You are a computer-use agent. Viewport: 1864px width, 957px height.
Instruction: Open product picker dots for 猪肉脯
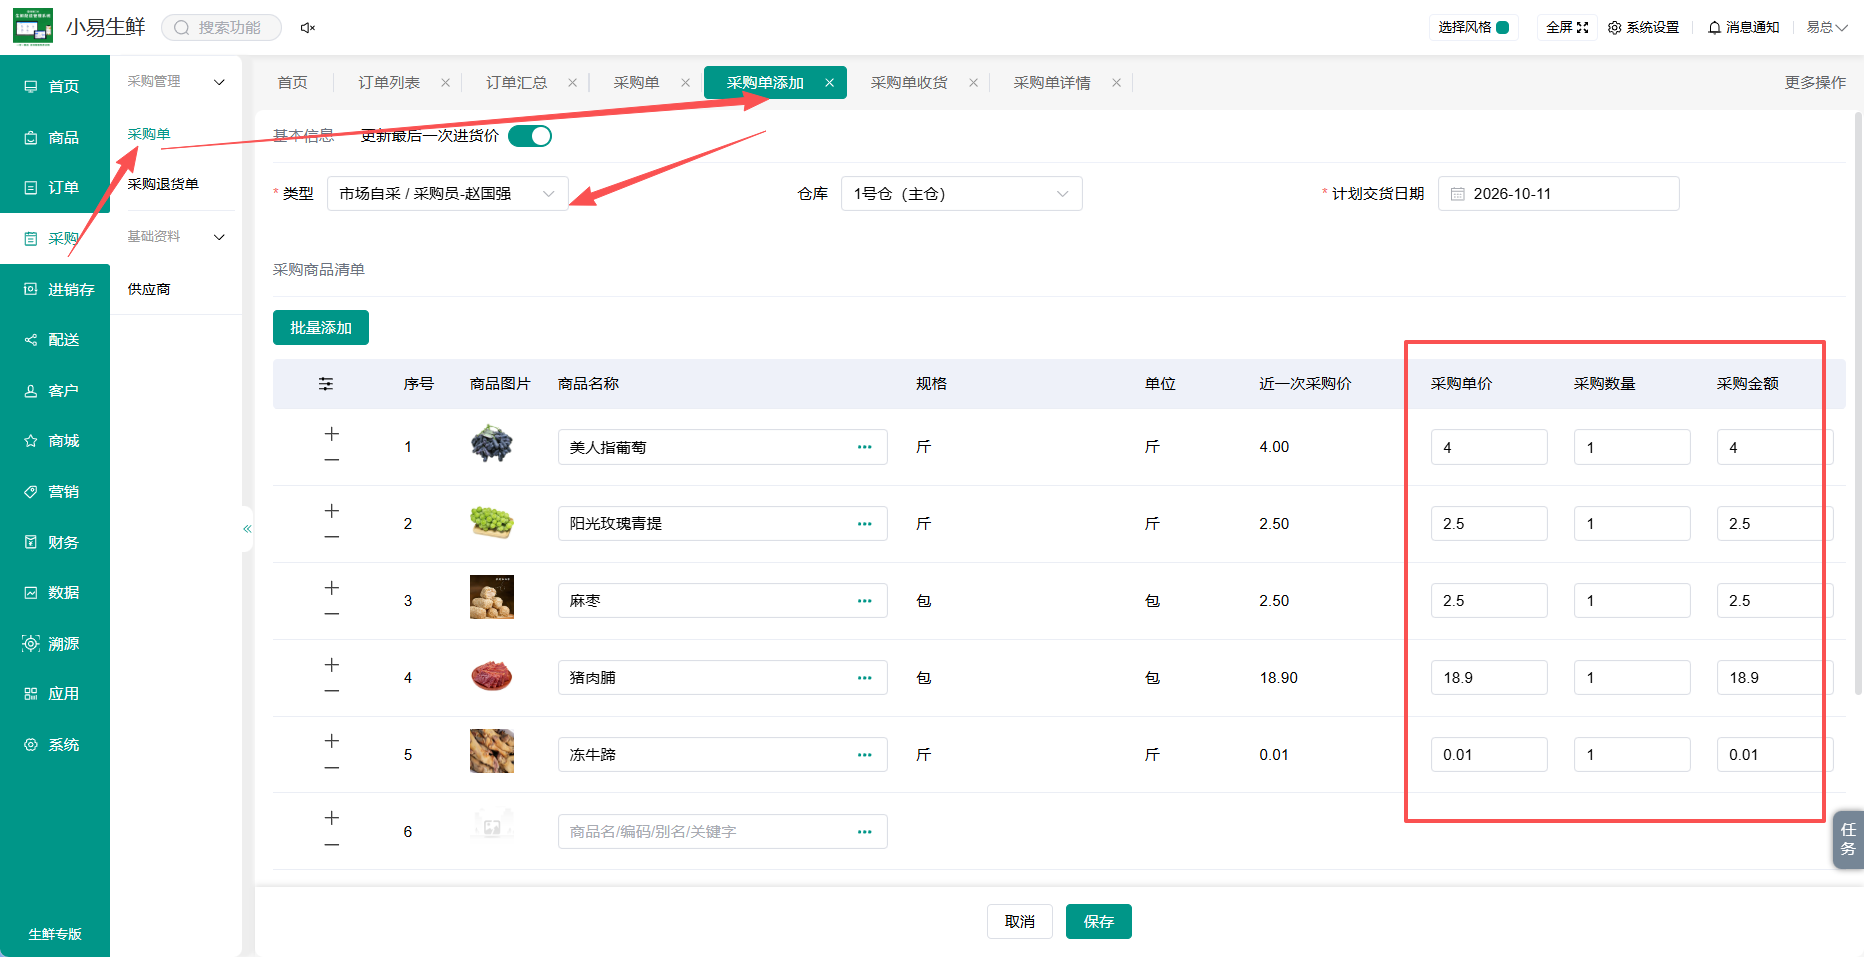coord(865,678)
